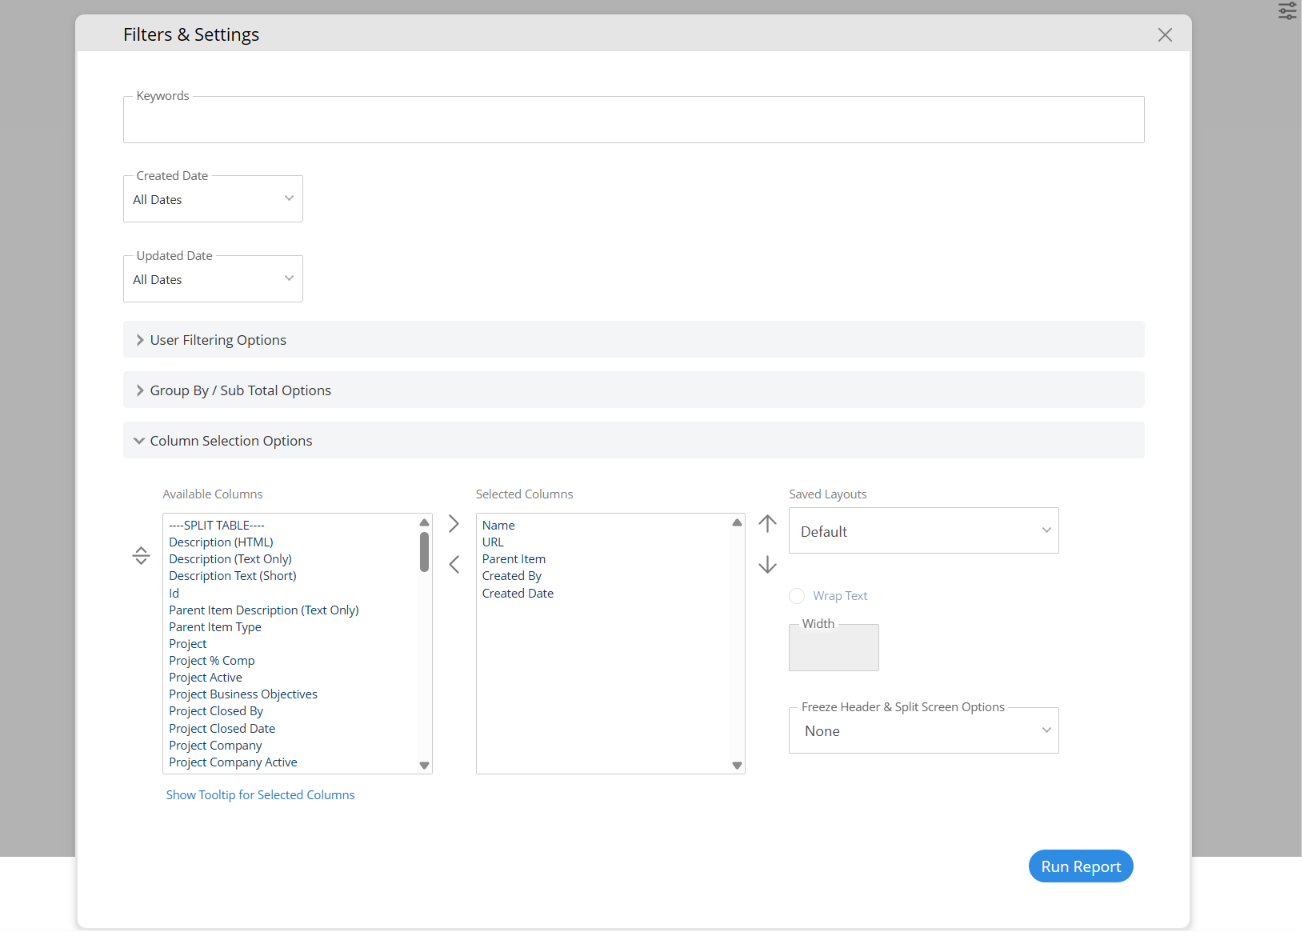The image size is (1302, 932).
Task: Select Project % Comp column
Action: point(212,661)
